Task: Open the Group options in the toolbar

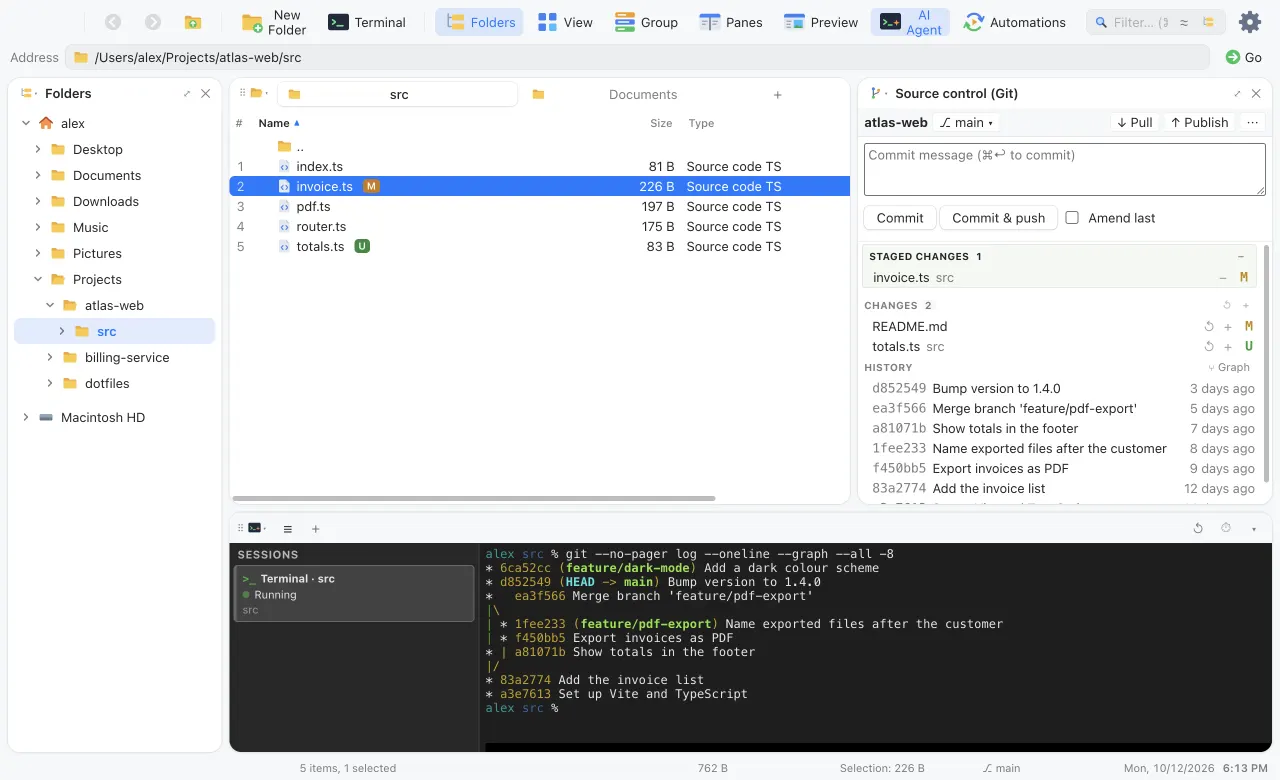Action: pos(646,22)
